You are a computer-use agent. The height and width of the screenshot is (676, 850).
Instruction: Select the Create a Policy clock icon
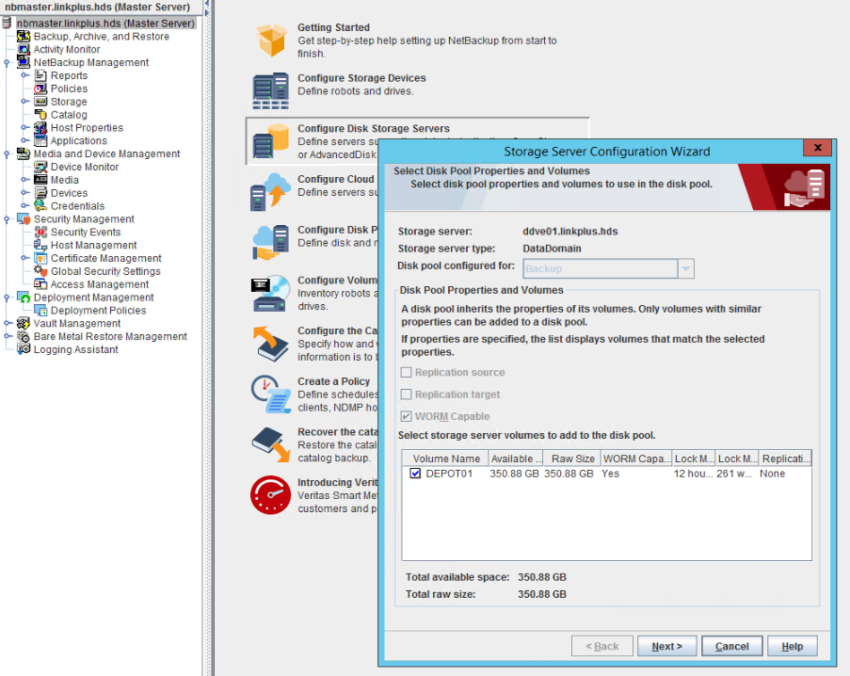point(271,394)
